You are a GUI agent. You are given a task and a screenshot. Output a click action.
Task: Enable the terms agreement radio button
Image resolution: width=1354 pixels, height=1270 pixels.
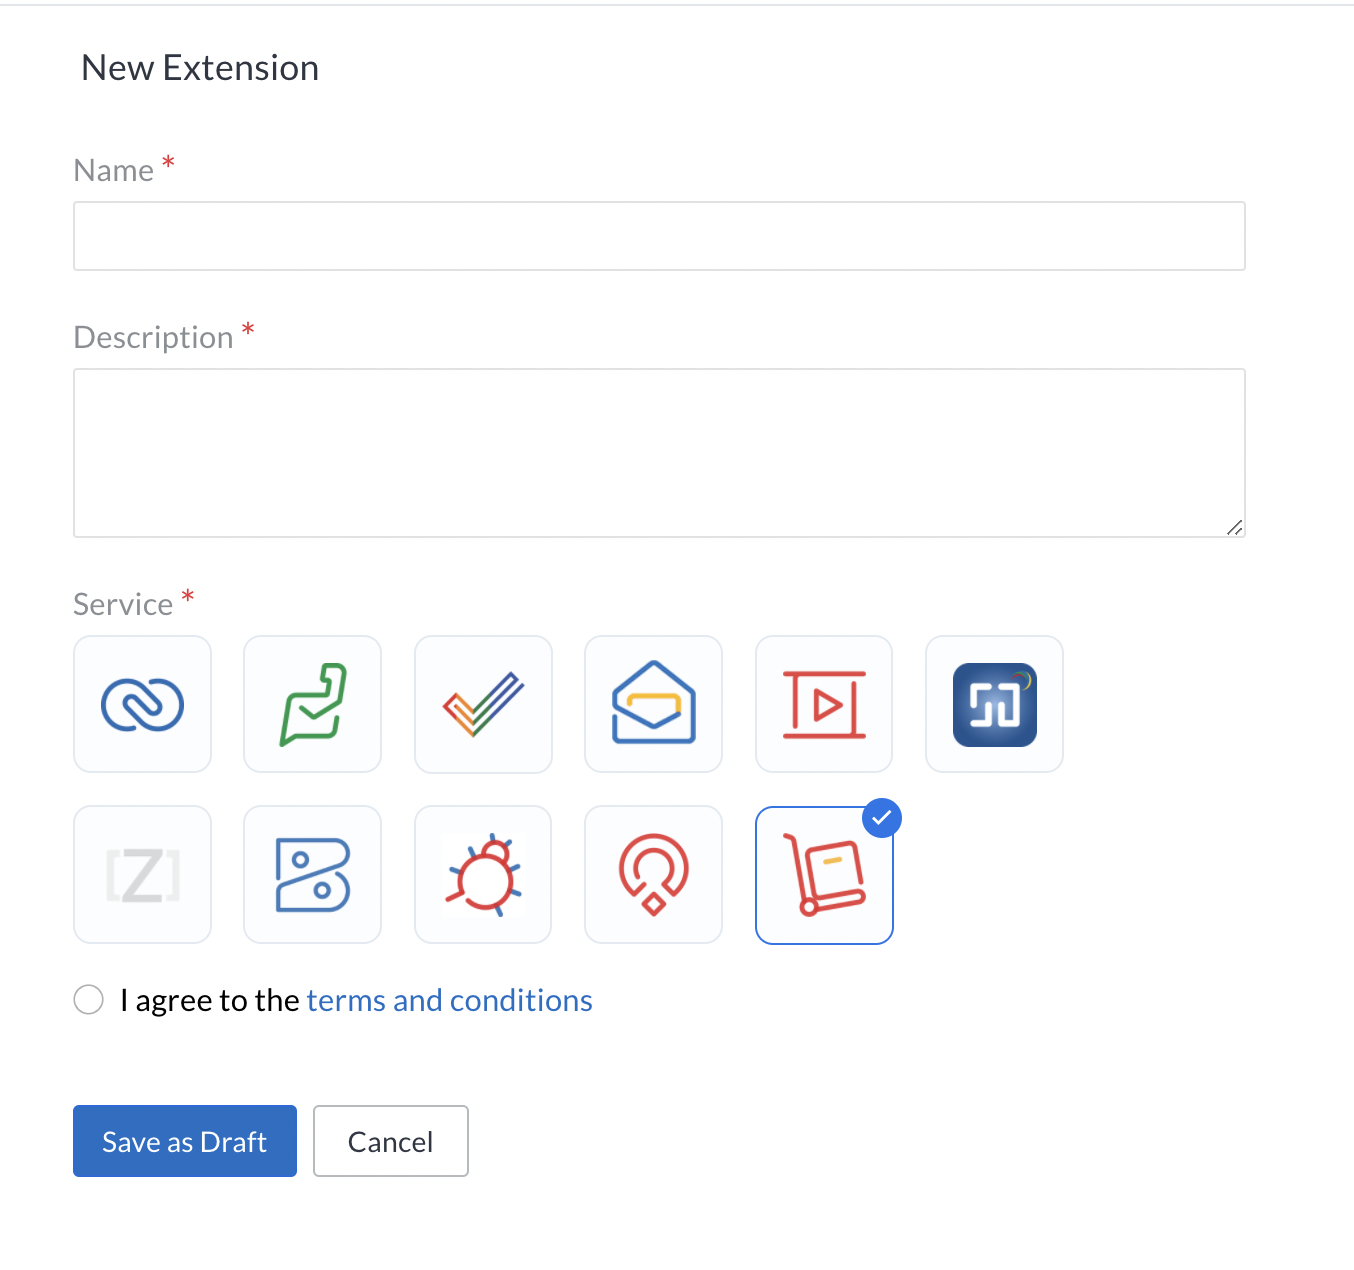pos(89,999)
